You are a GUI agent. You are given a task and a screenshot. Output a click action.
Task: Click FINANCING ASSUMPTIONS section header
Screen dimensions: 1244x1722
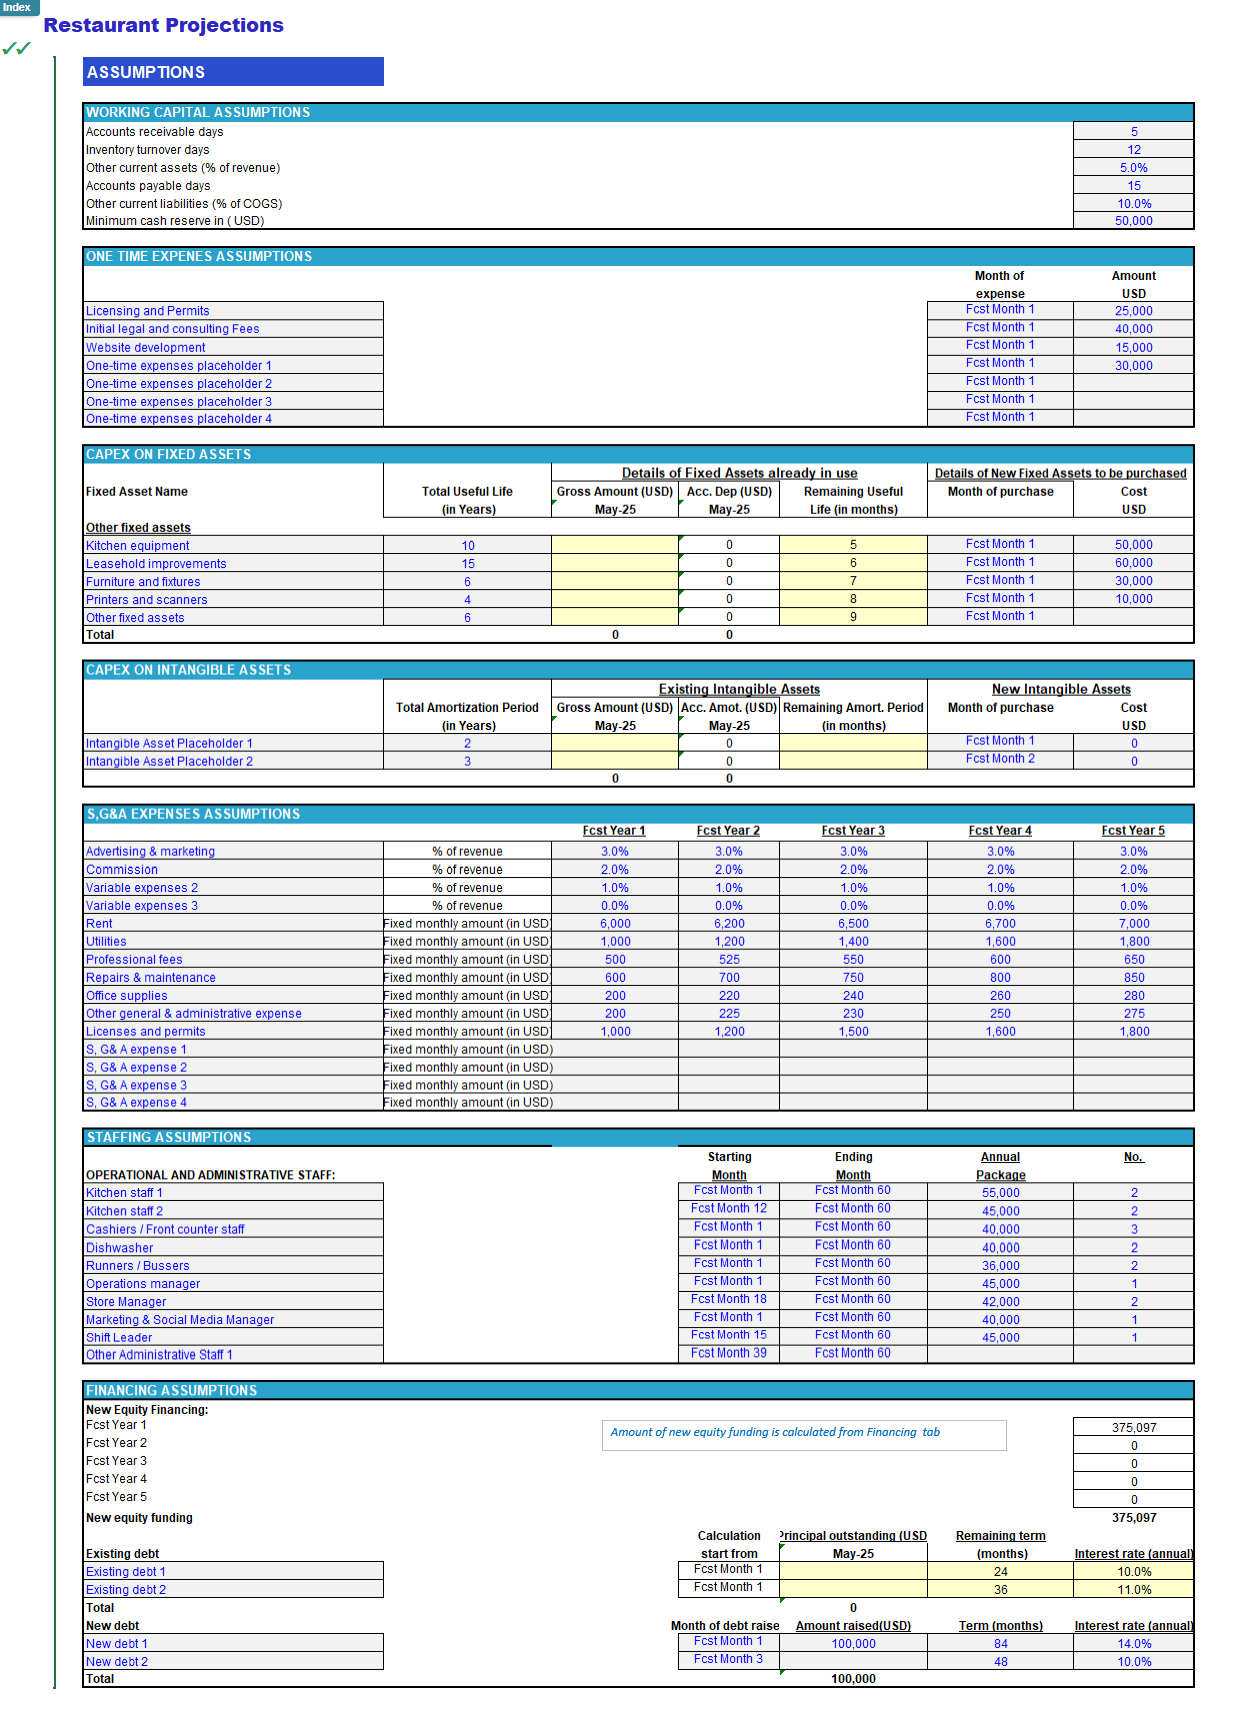point(638,1391)
